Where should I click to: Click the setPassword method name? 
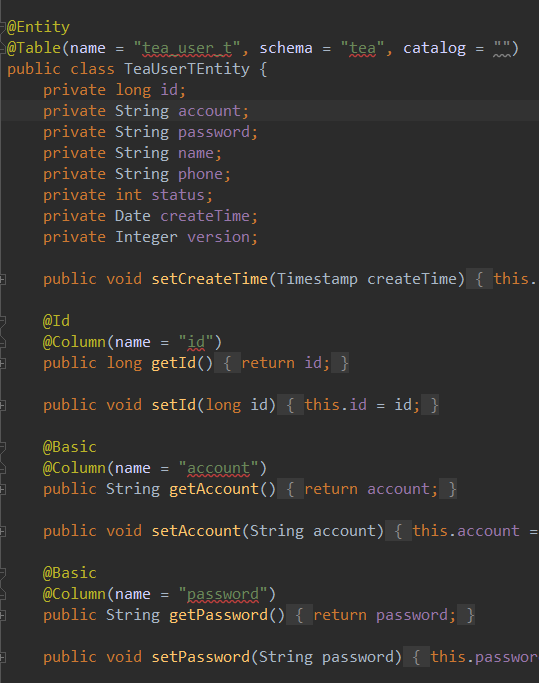point(200,656)
